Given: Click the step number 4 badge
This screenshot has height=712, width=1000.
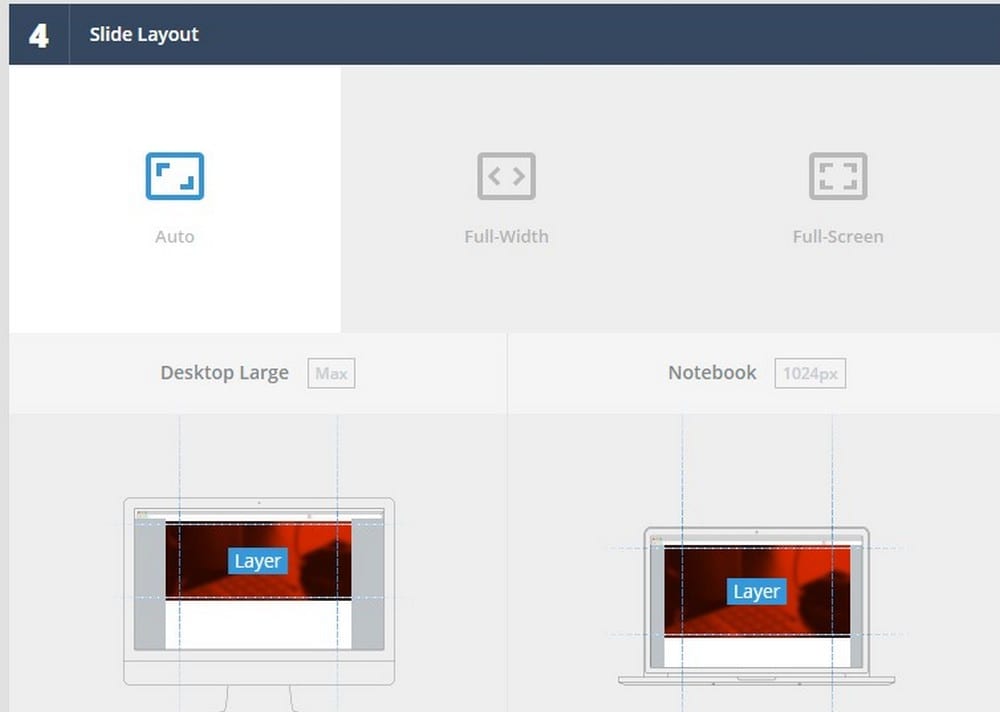Looking at the screenshot, I should pyautogui.click(x=39, y=35).
